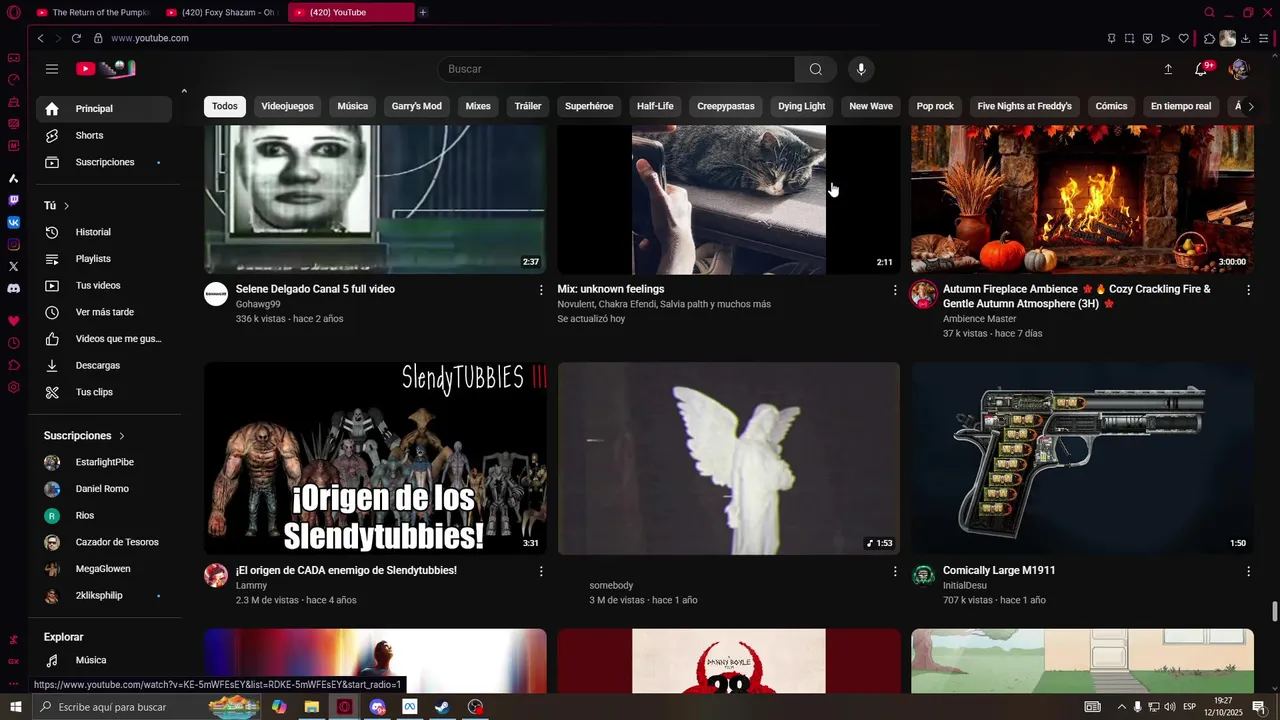Click the search magnifier button

coord(816,69)
